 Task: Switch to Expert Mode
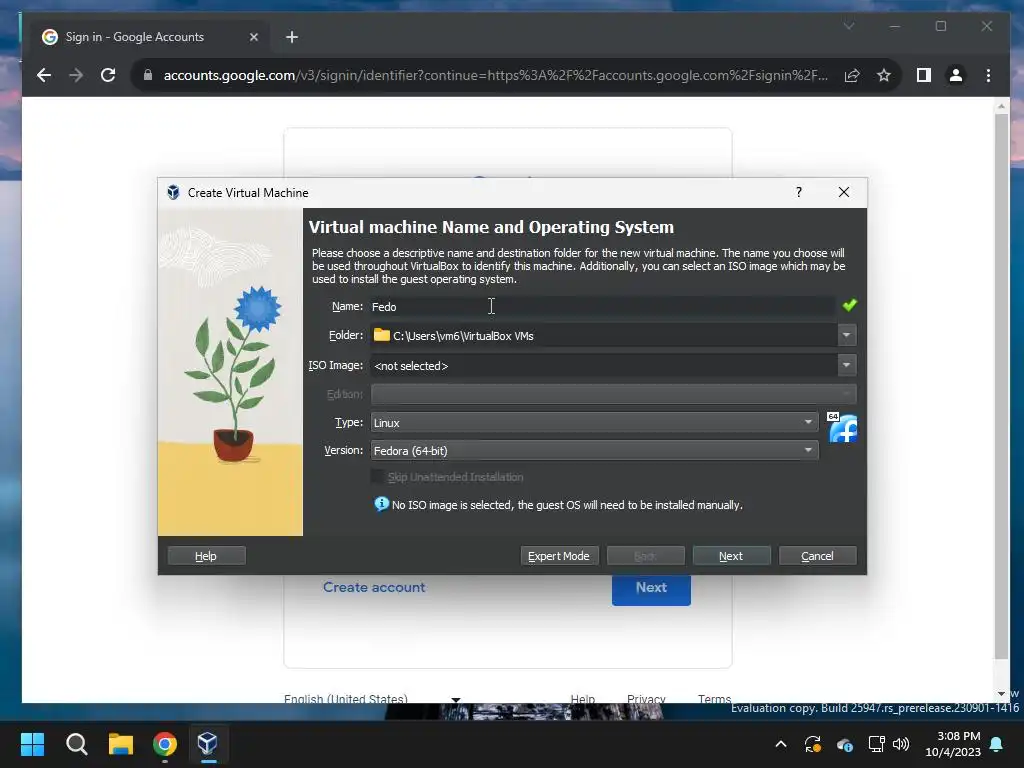pyautogui.click(x=559, y=556)
